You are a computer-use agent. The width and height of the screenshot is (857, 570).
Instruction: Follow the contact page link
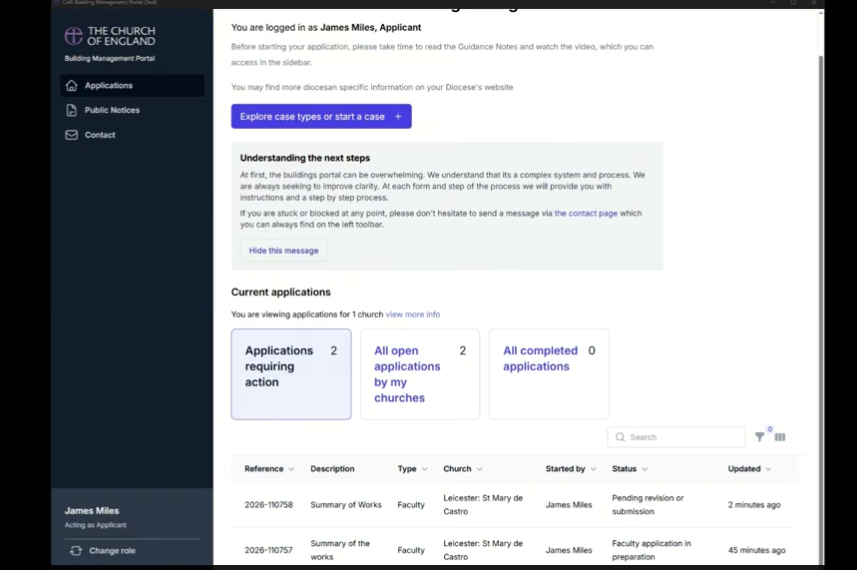point(586,213)
